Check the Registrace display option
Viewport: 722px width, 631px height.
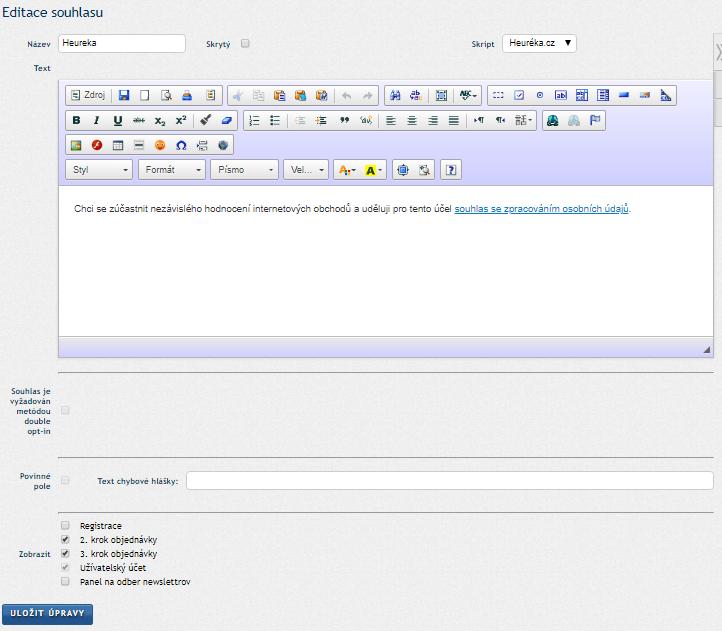66,525
